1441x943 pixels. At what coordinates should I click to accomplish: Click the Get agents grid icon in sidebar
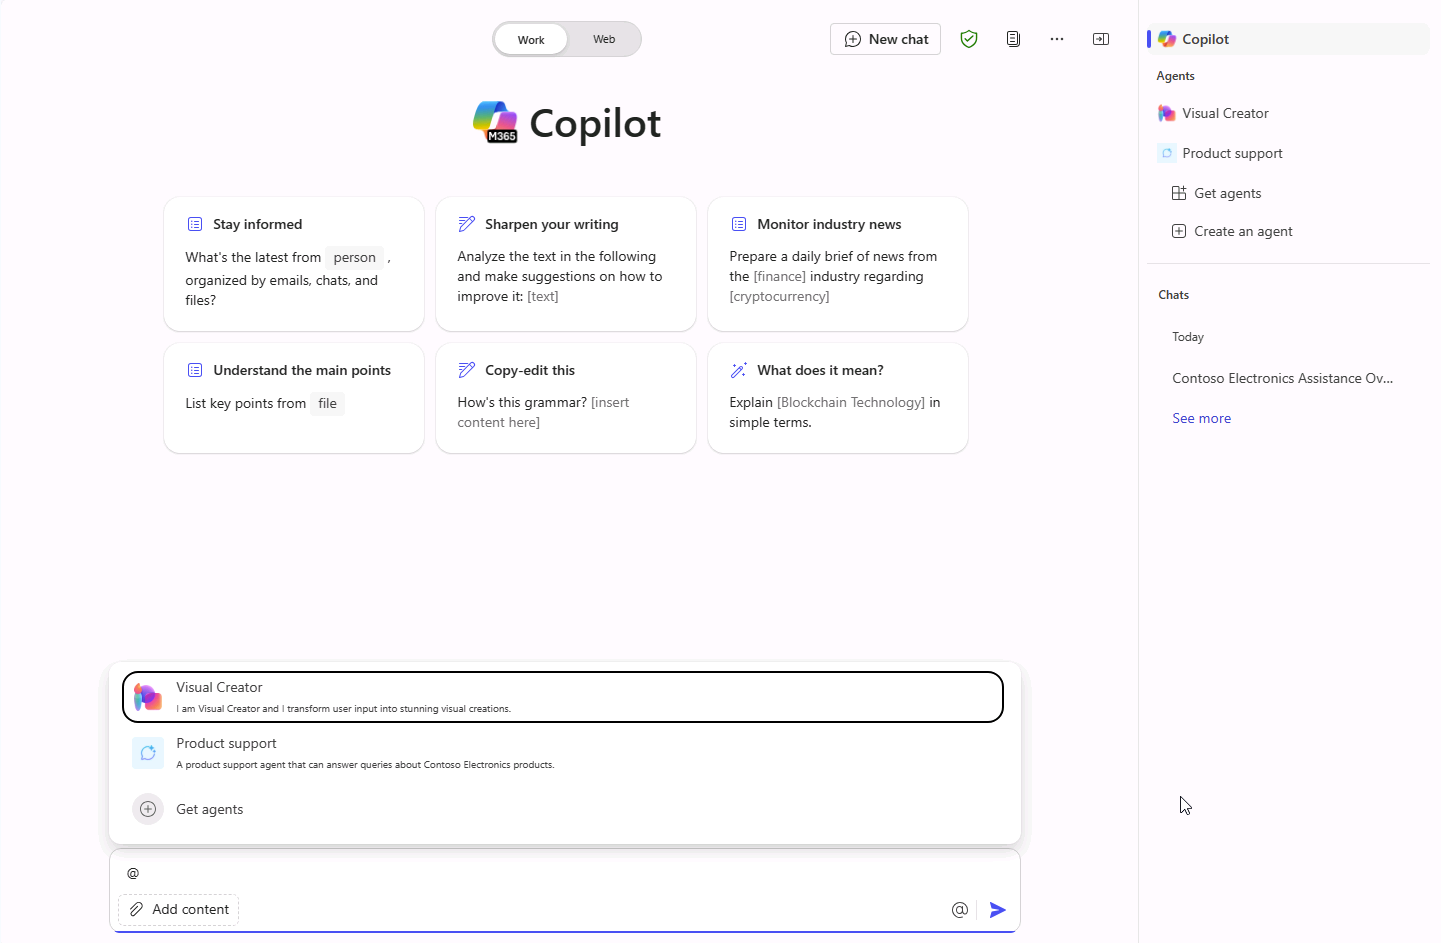coord(1179,193)
